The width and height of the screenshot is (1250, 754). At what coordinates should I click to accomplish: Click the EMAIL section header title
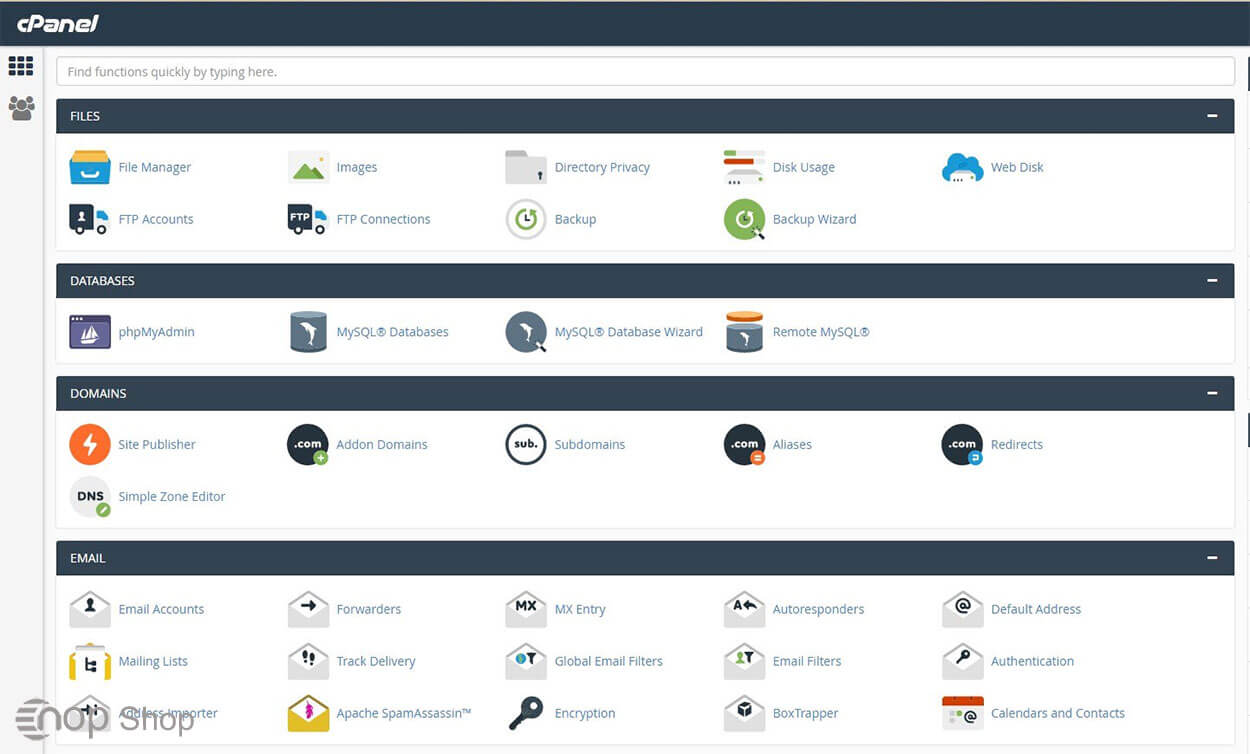coord(87,558)
